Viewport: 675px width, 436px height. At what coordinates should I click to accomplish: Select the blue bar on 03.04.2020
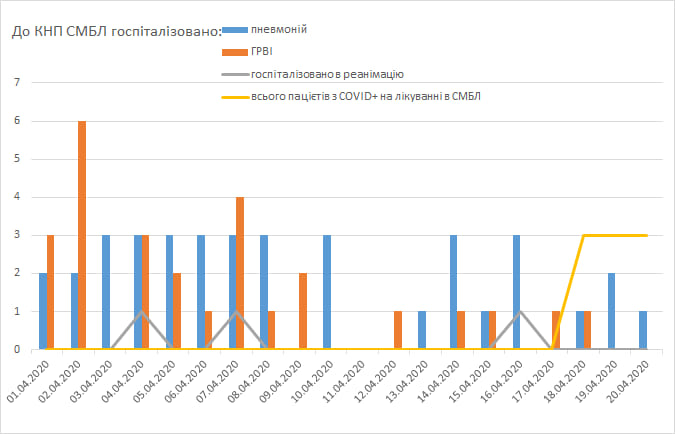coord(106,292)
